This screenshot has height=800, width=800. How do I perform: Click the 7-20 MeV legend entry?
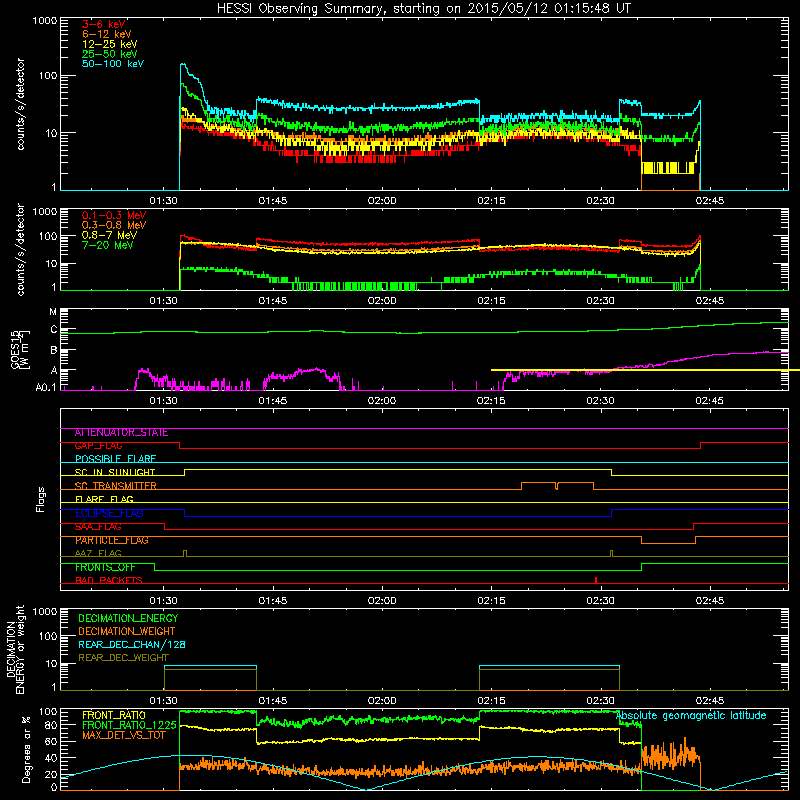tap(107, 245)
